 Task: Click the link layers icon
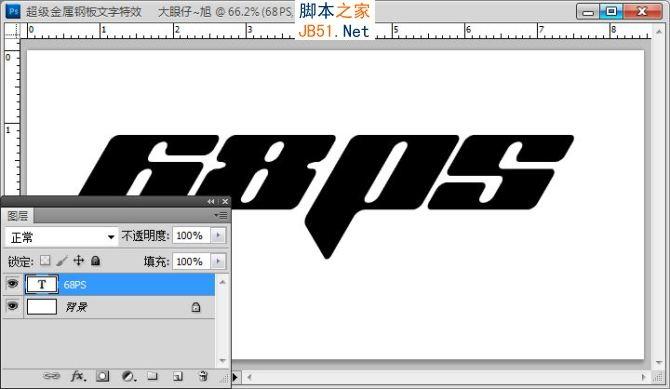click(x=52, y=376)
